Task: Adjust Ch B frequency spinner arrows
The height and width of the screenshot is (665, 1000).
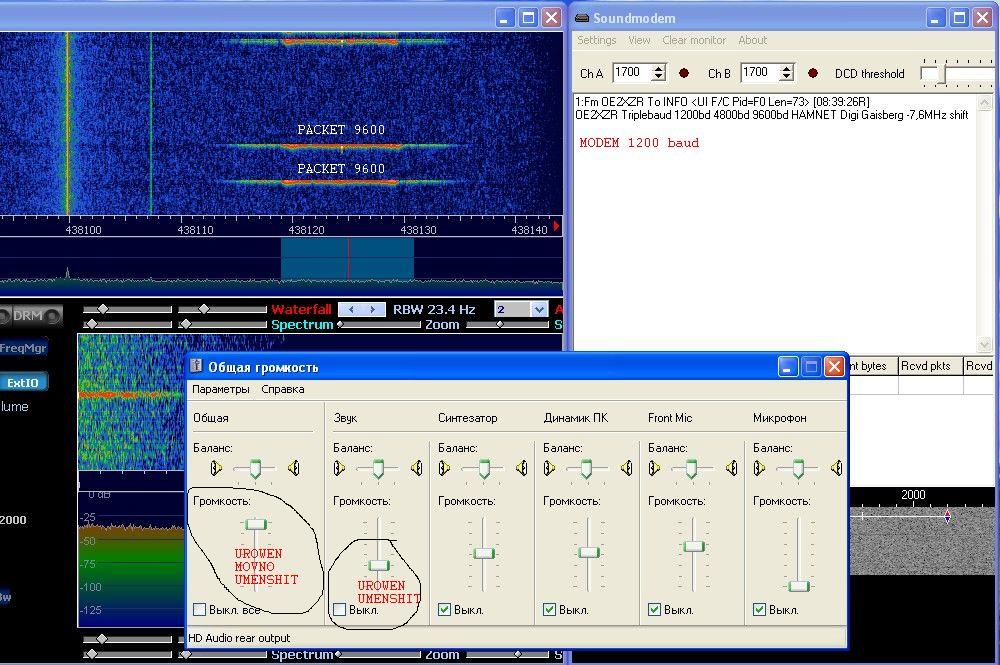Action: [786, 73]
